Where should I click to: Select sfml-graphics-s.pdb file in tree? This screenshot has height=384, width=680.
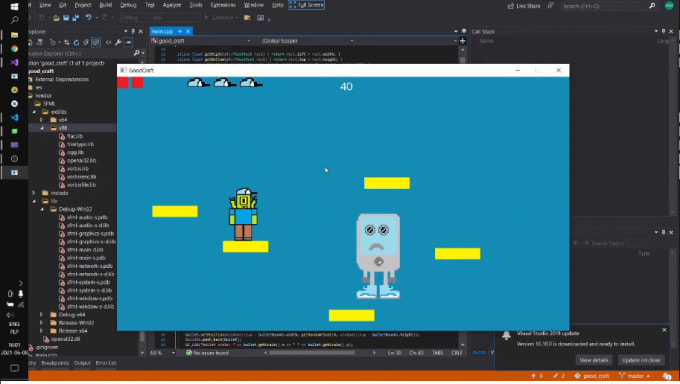90,233
